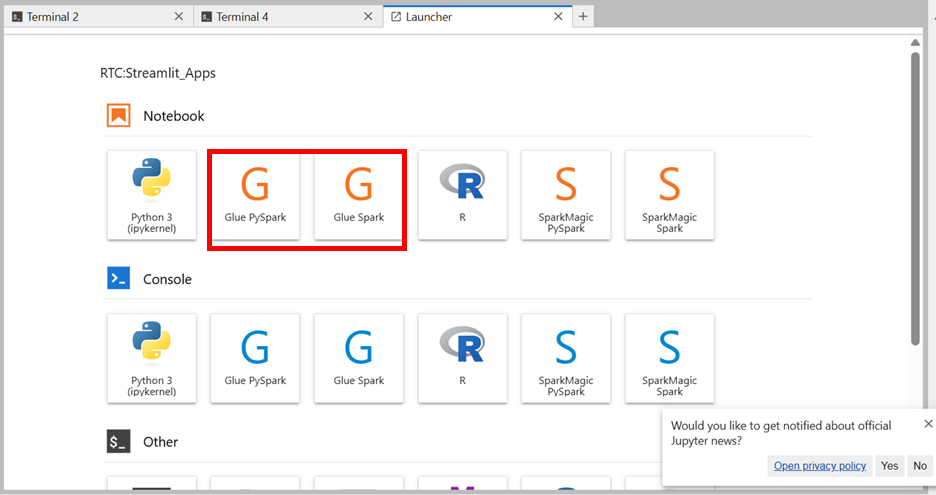This screenshot has height=495, width=936.
Task: Create a Glue PySpark notebook
Action: coord(255,195)
